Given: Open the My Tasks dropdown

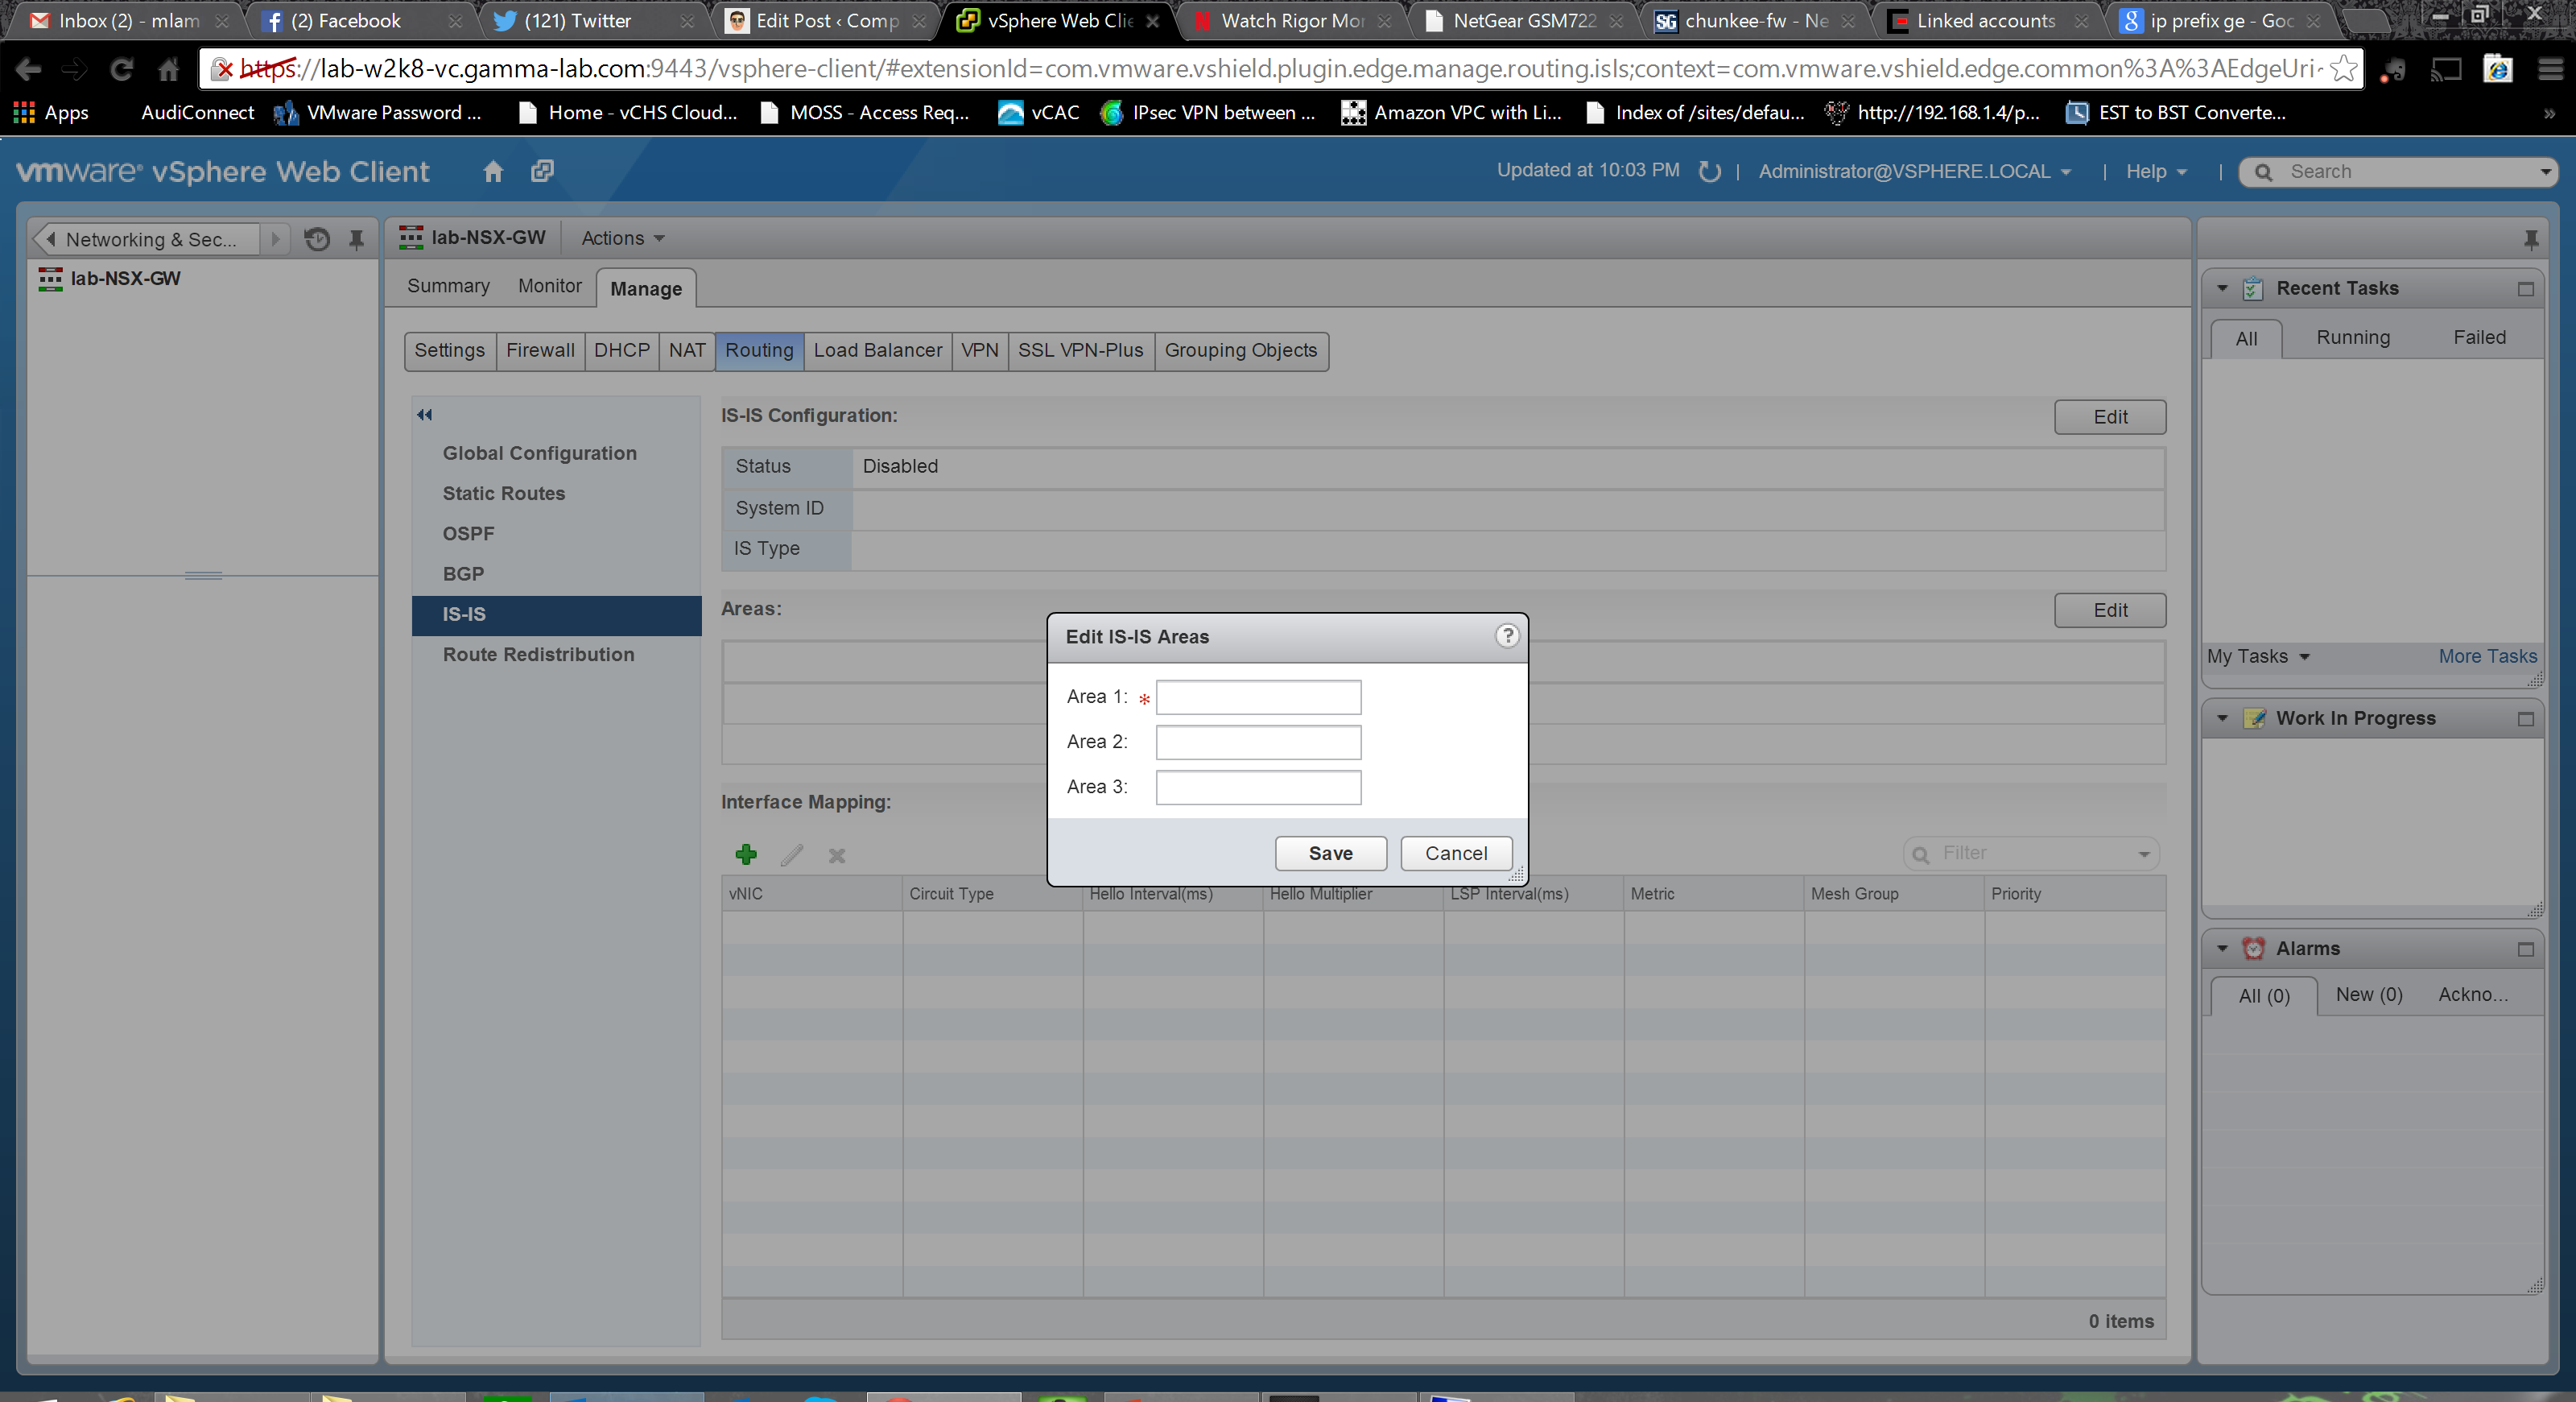Looking at the screenshot, I should pos(2258,656).
